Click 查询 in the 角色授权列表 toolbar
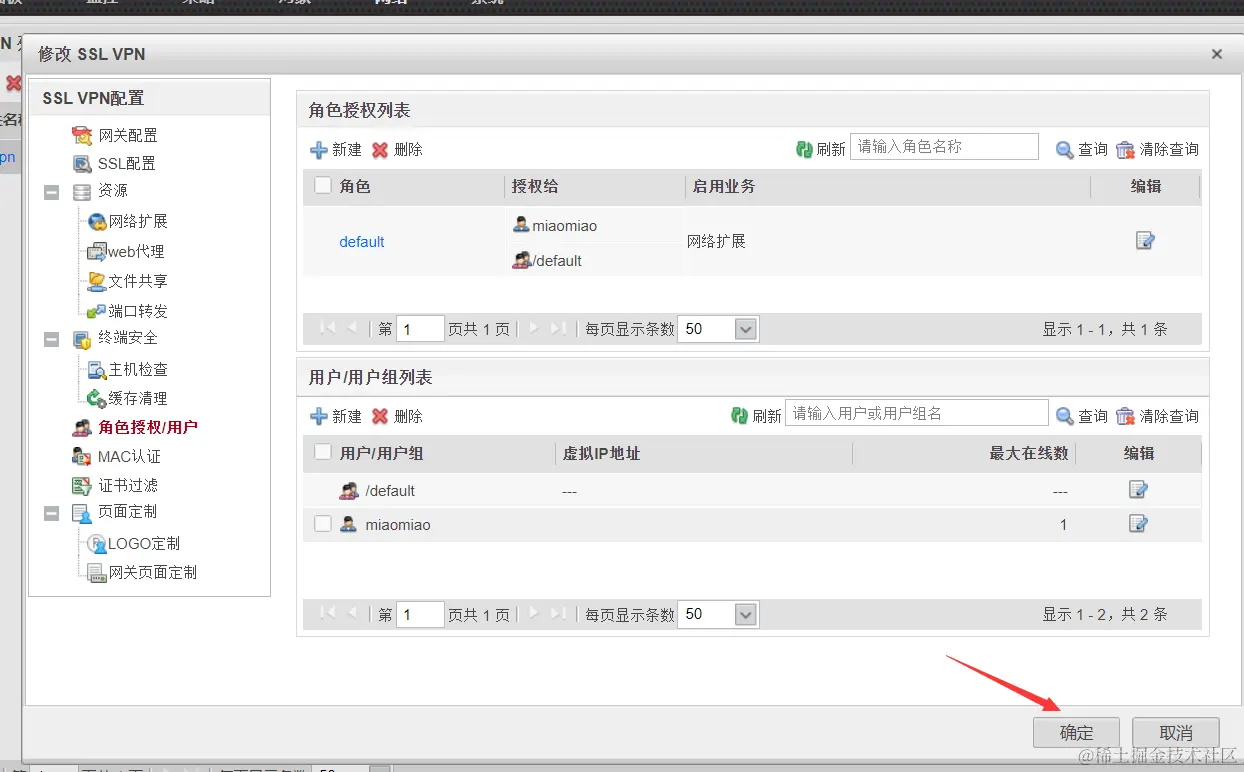 point(1082,149)
